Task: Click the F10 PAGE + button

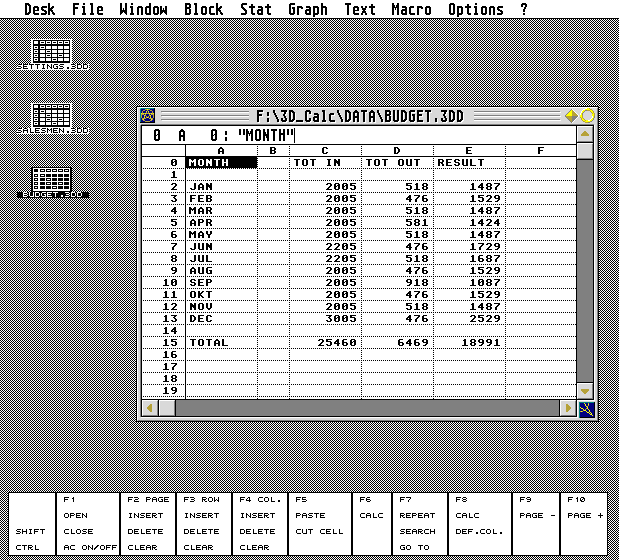Action: (x=585, y=515)
